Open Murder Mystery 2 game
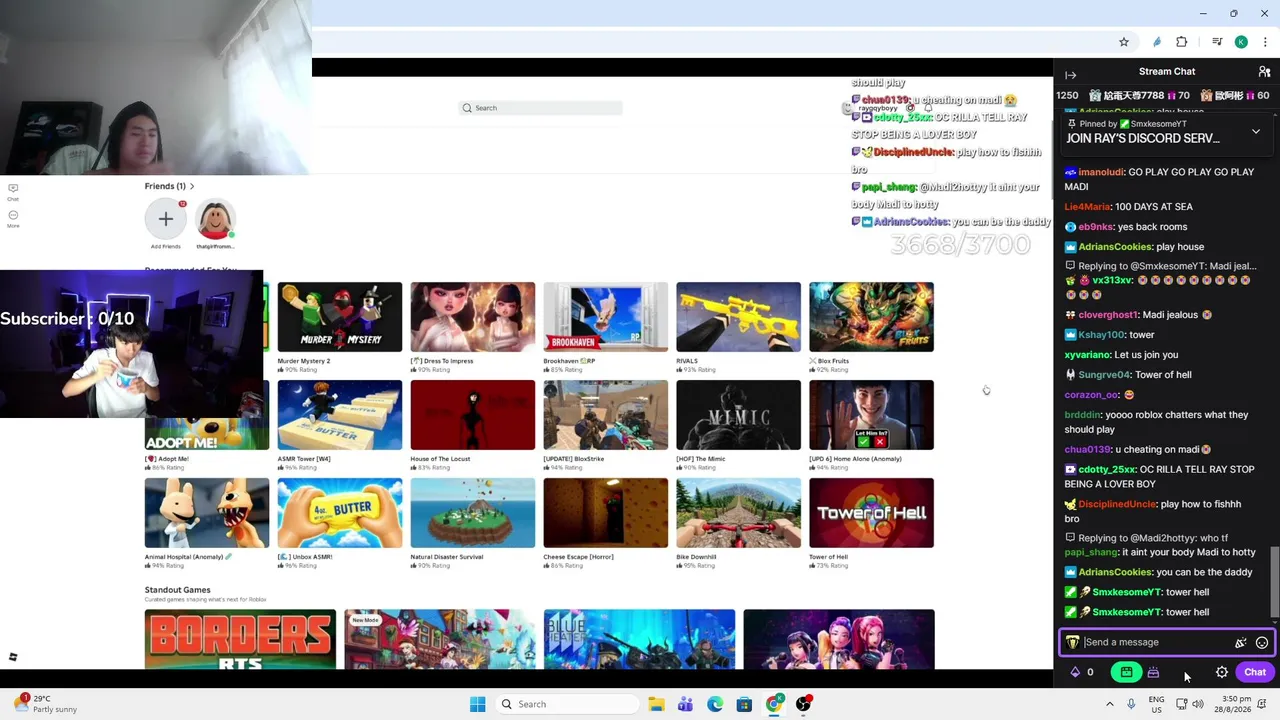Screen dimensions: 1280x720 [x=340, y=317]
